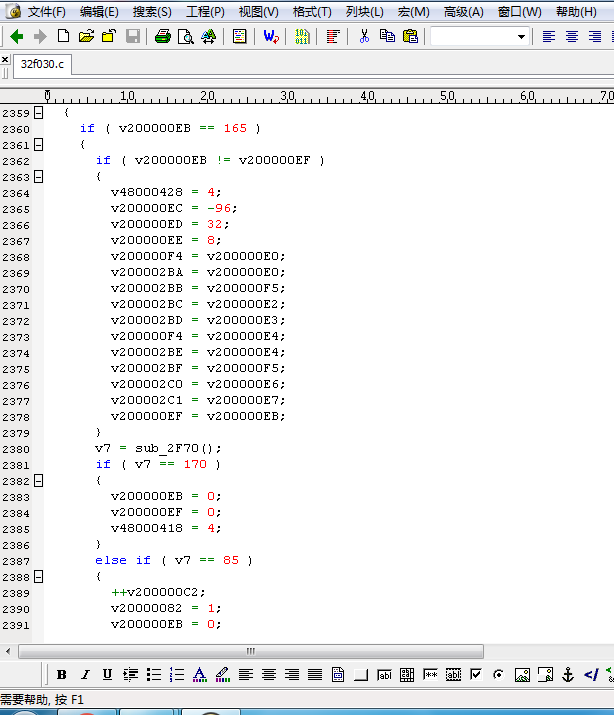Collapse the code fold at line 2382
The image size is (614, 715).
pyautogui.click(x=38, y=481)
